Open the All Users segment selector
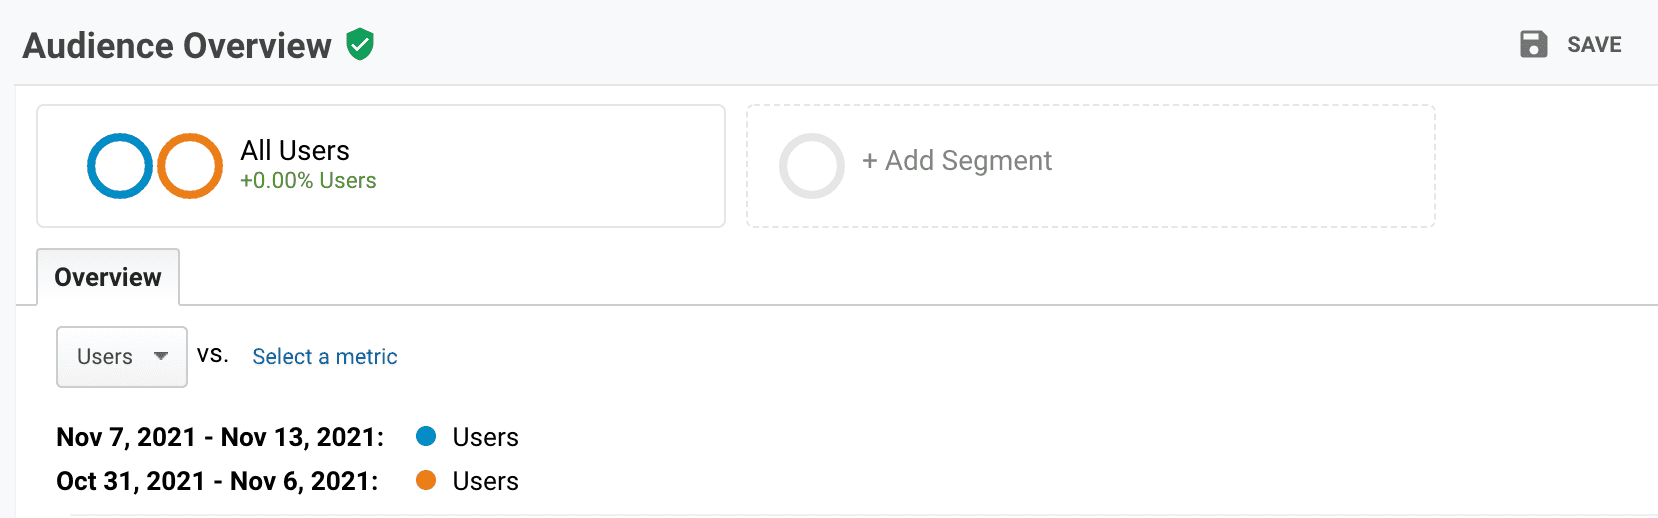 (380, 166)
